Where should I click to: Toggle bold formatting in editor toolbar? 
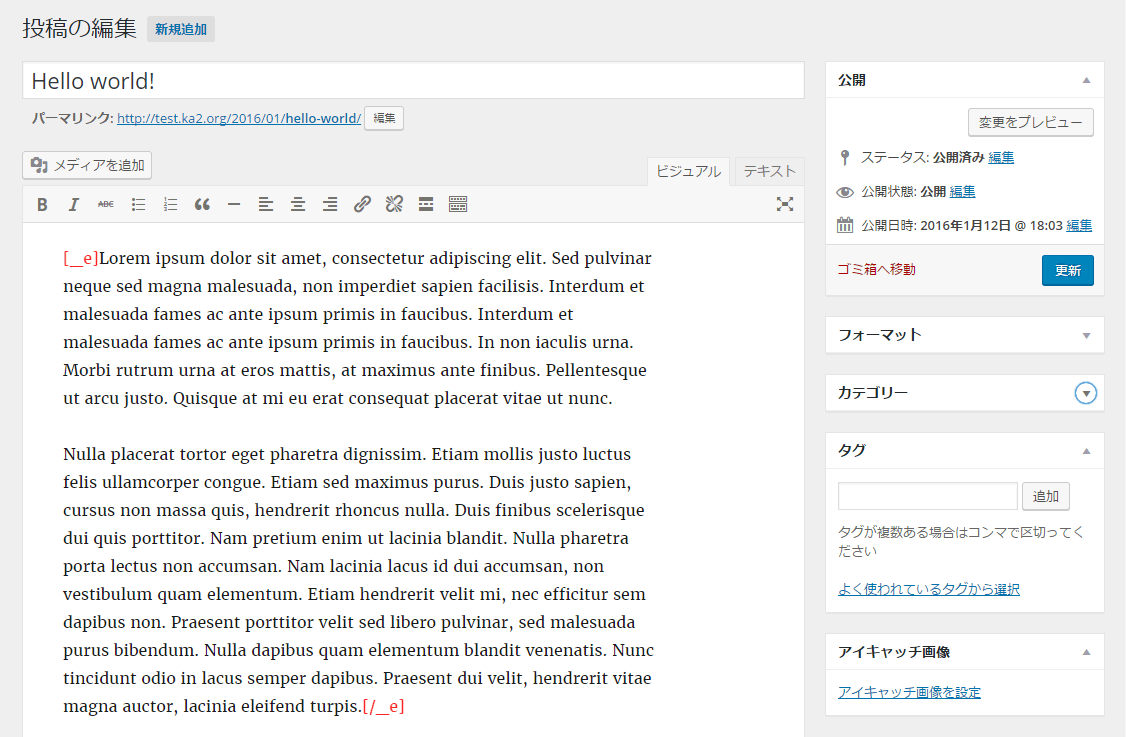42,205
